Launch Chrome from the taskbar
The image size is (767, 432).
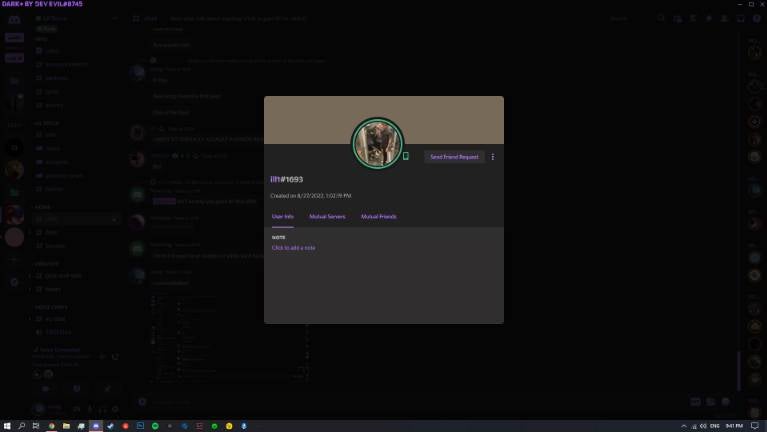click(x=51, y=426)
